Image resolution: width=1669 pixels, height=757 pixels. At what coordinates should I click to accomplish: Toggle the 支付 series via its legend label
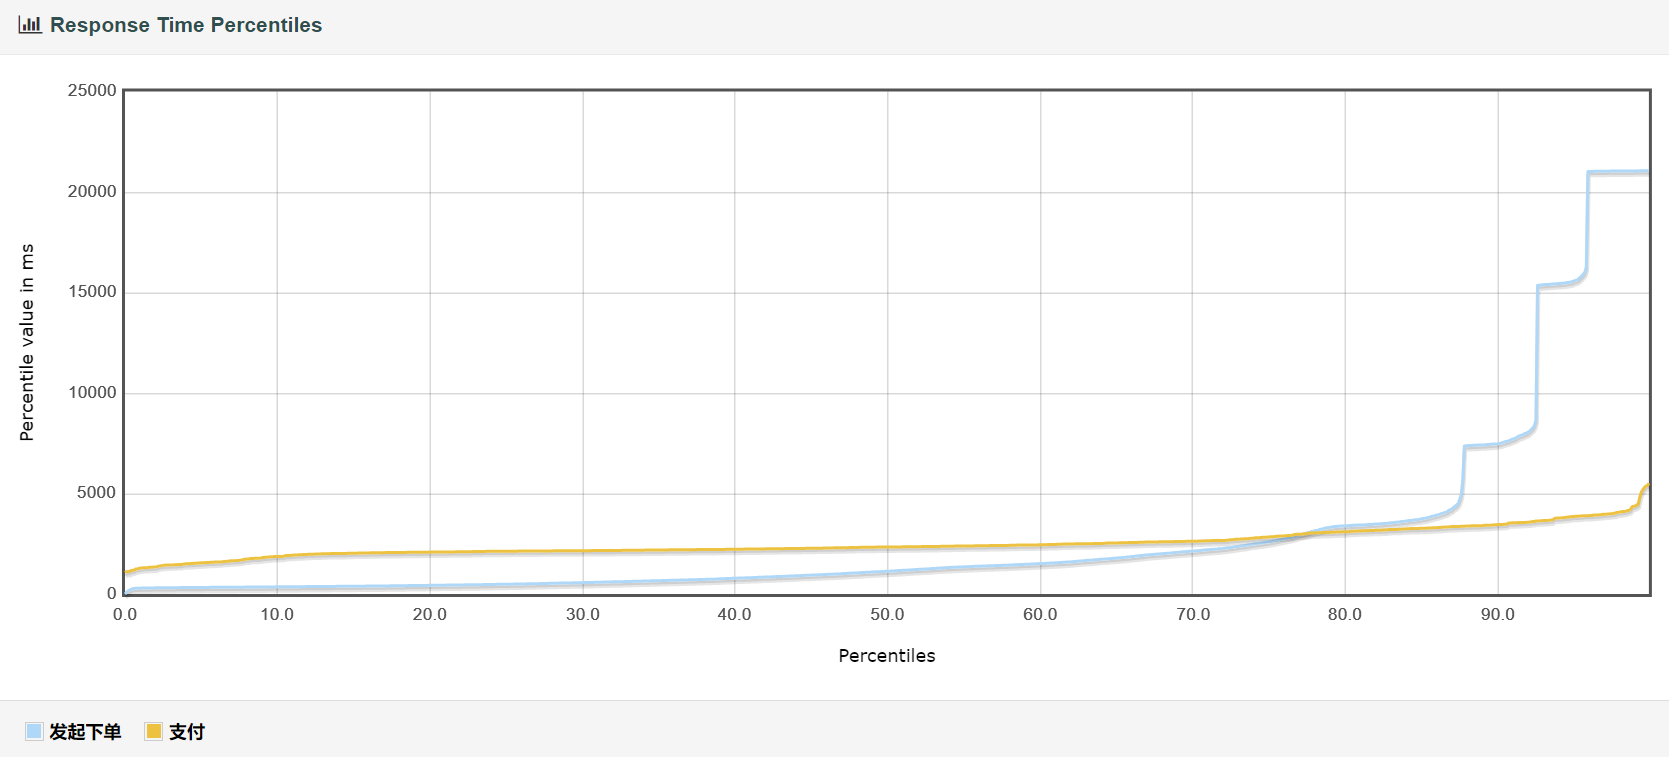click(x=187, y=732)
